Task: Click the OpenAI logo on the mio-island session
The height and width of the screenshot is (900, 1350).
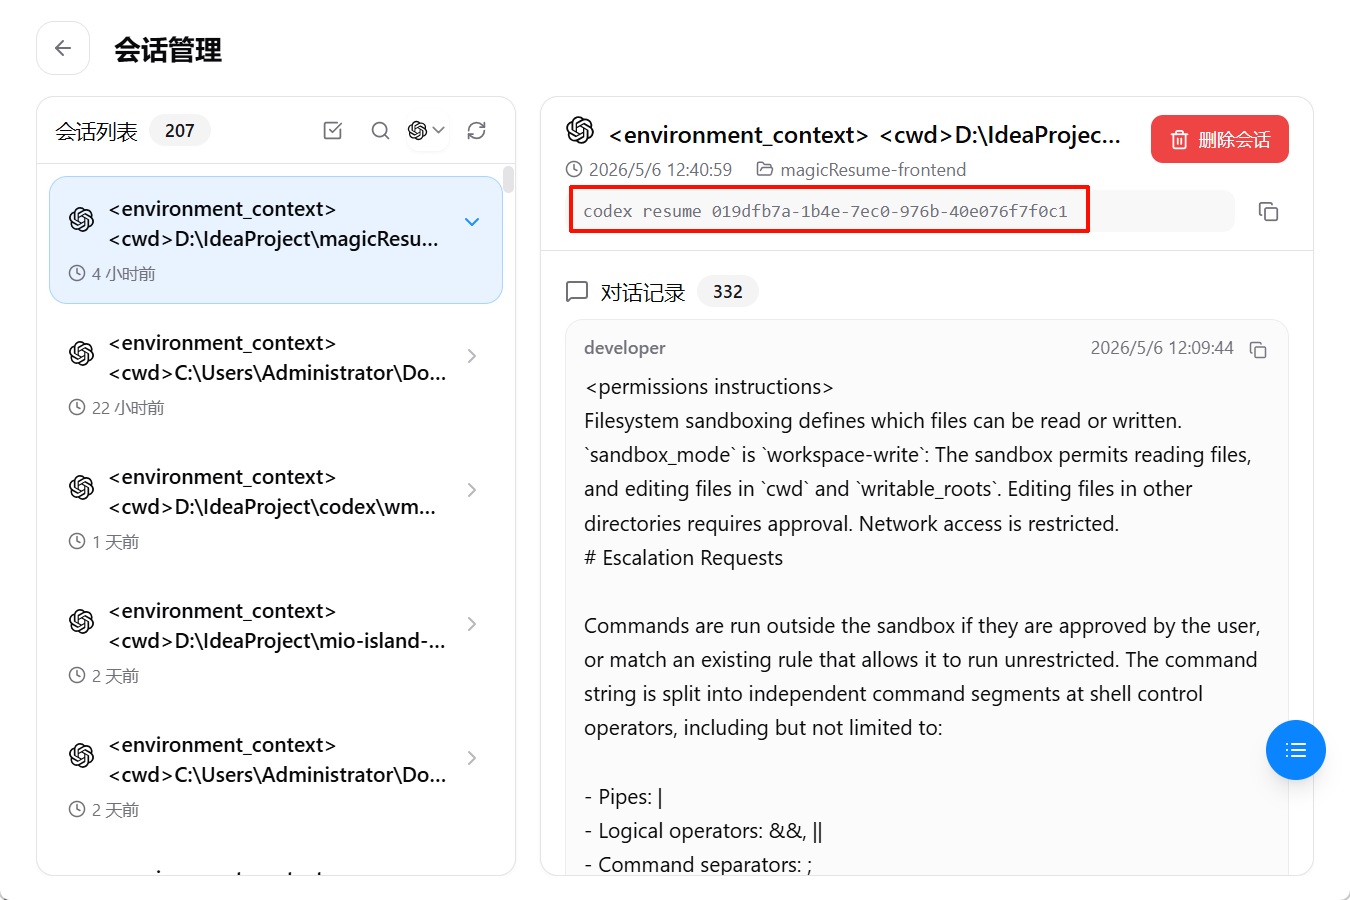Action: tap(82, 621)
